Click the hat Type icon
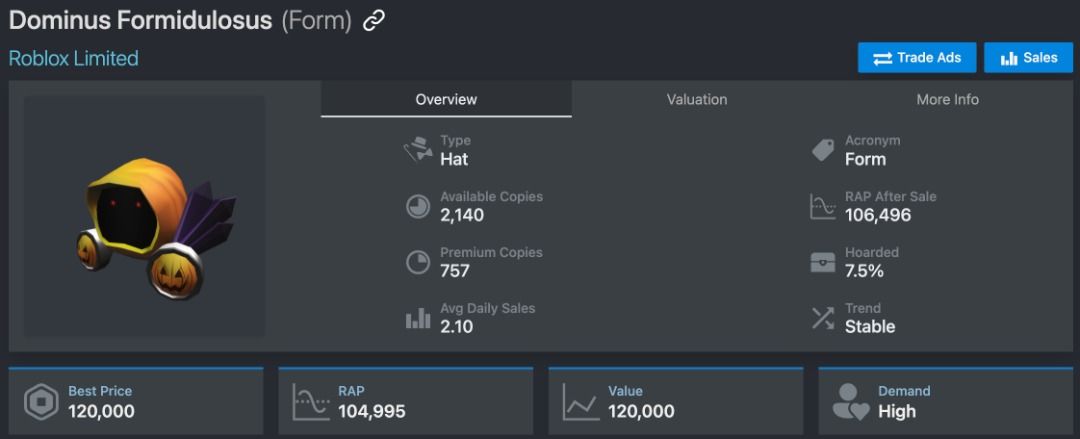The height and width of the screenshot is (439, 1080). (x=417, y=150)
